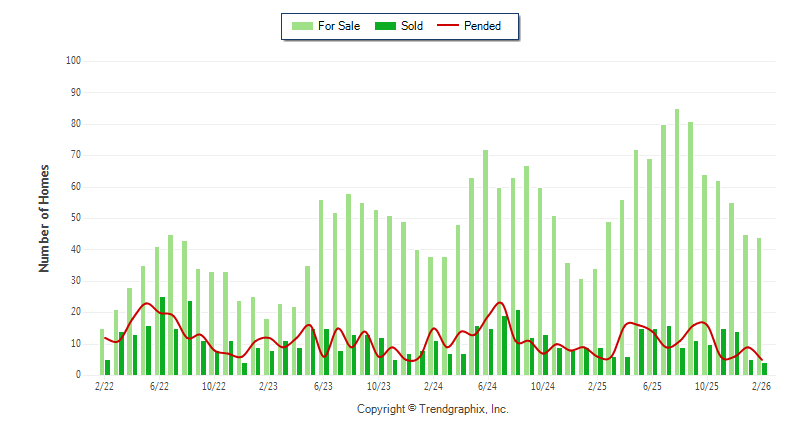Toggle the Pended series label in legend
Screen dimensions: 800x434
point(483,26)
